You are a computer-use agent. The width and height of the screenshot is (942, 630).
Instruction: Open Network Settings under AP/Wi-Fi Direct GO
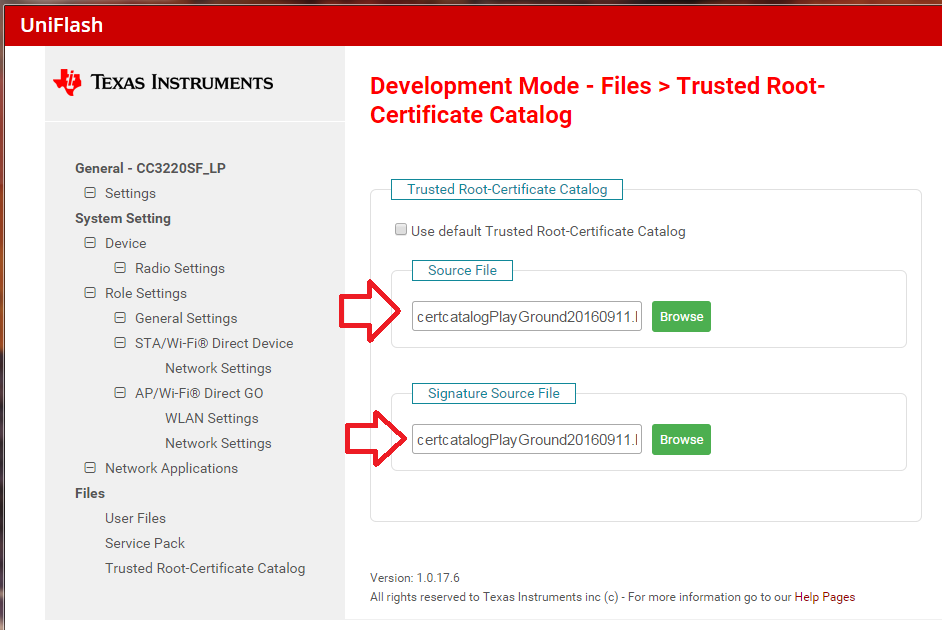pyautogui.click(x=218, y=443)
